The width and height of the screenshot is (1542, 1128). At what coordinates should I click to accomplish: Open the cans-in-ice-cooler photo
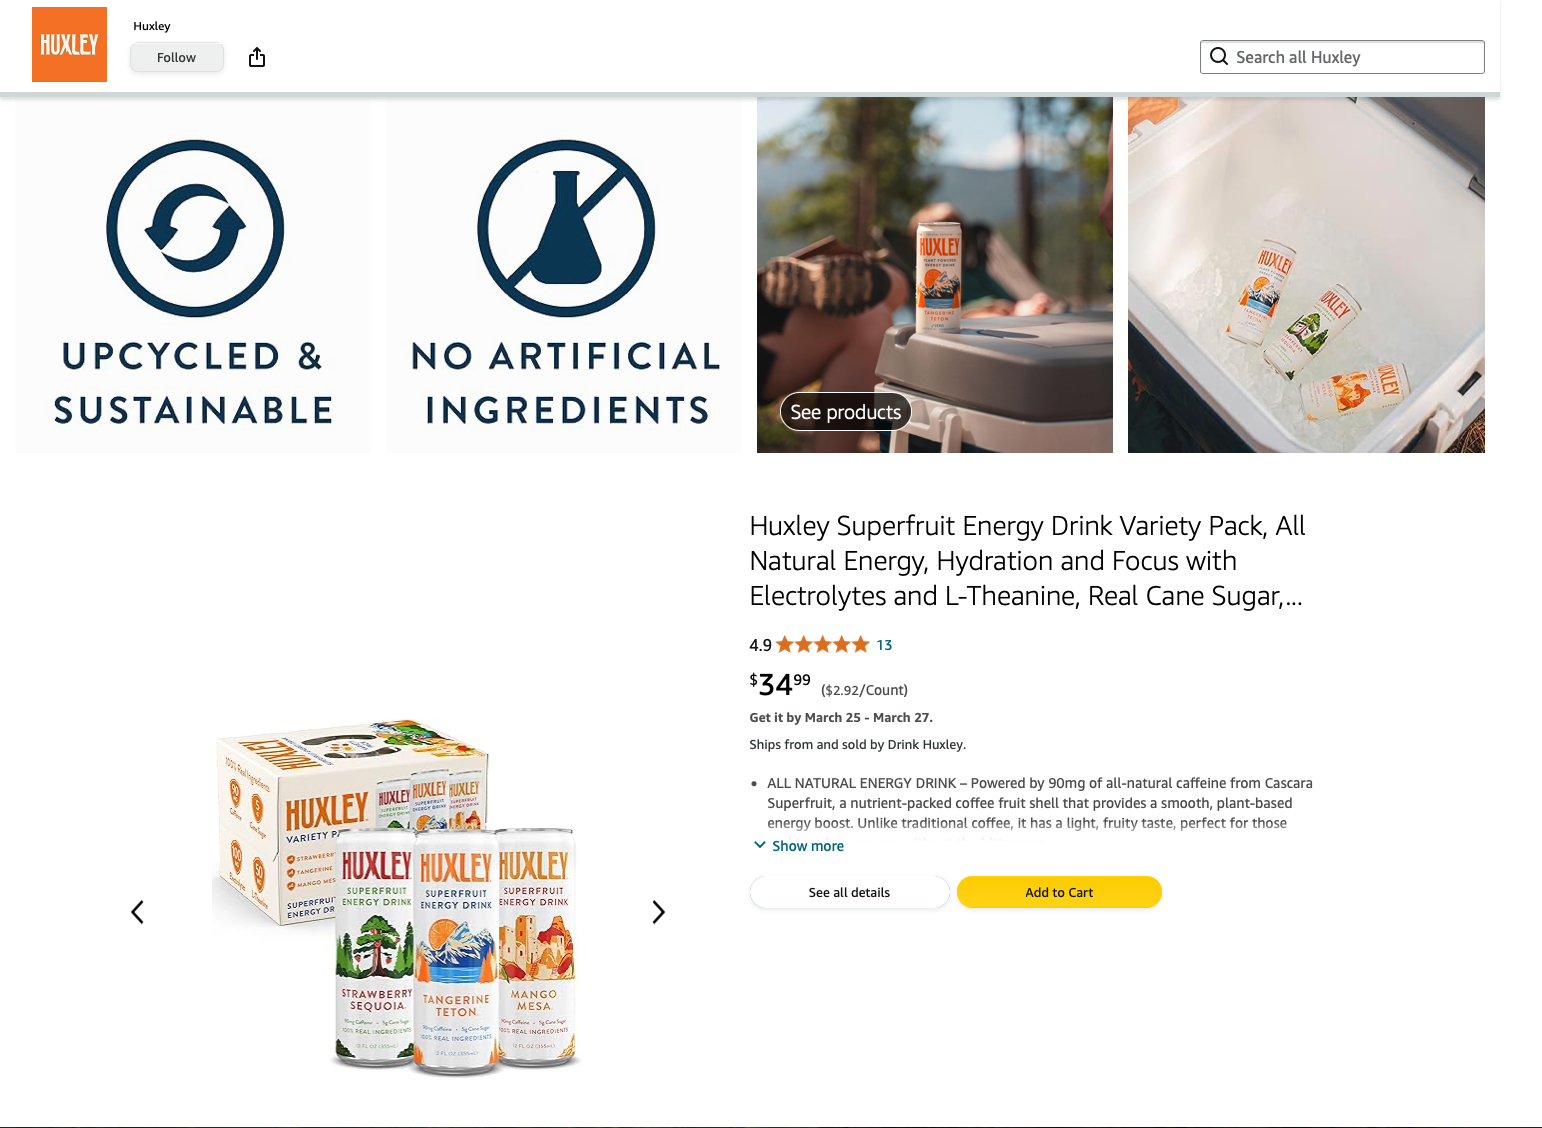tap(1306, 275)
